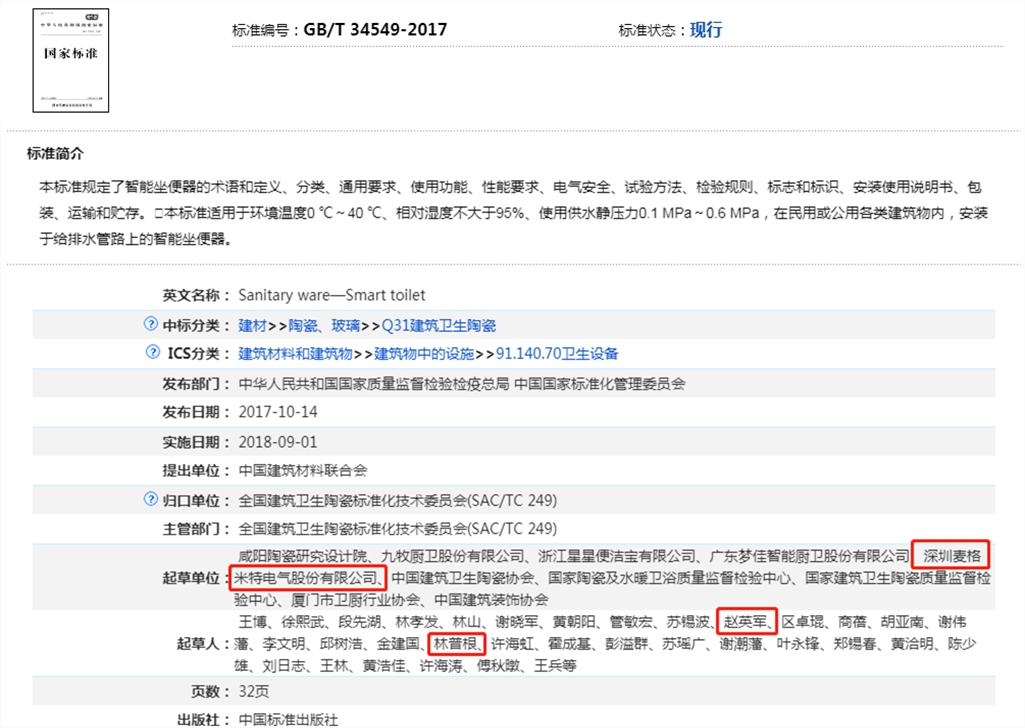1025x728 pixels.
Task: Open the 建材 classification link
Action: pos(252,325)
